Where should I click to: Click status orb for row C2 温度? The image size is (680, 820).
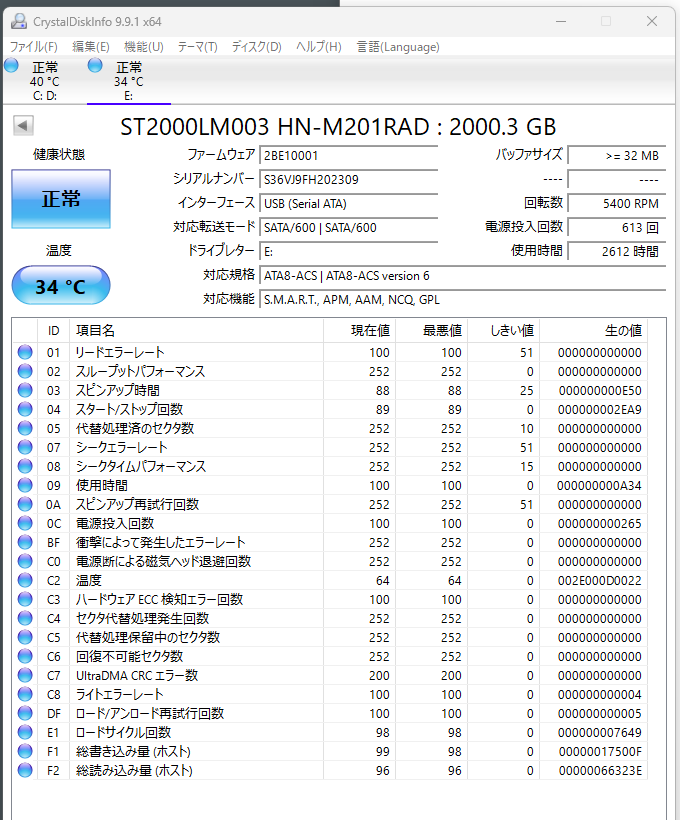pos(25,580)
